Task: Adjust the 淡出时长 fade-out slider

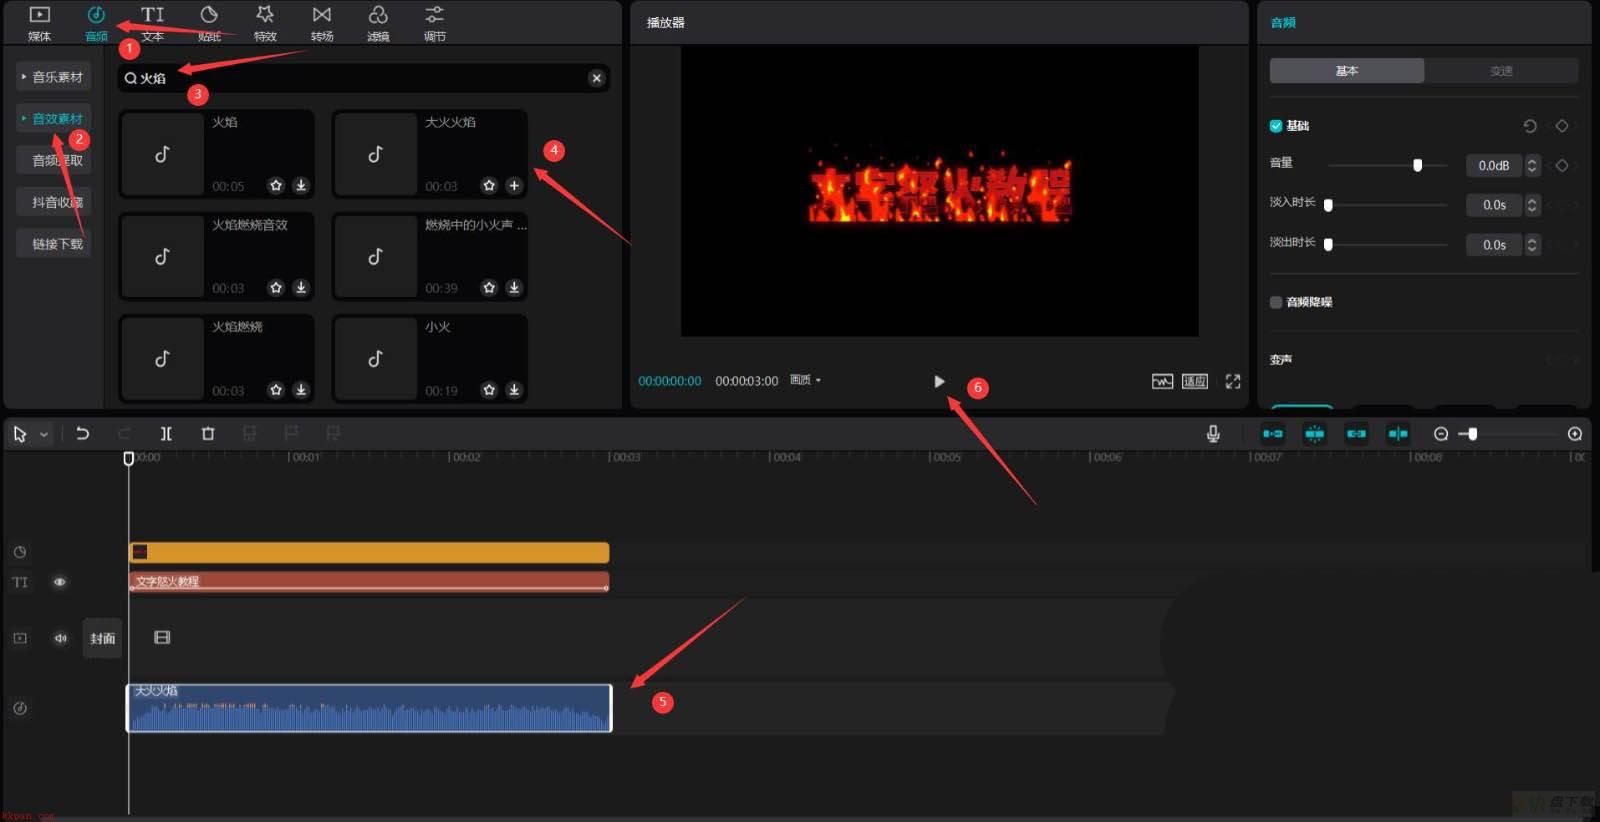Action: tap(1328, 244)
